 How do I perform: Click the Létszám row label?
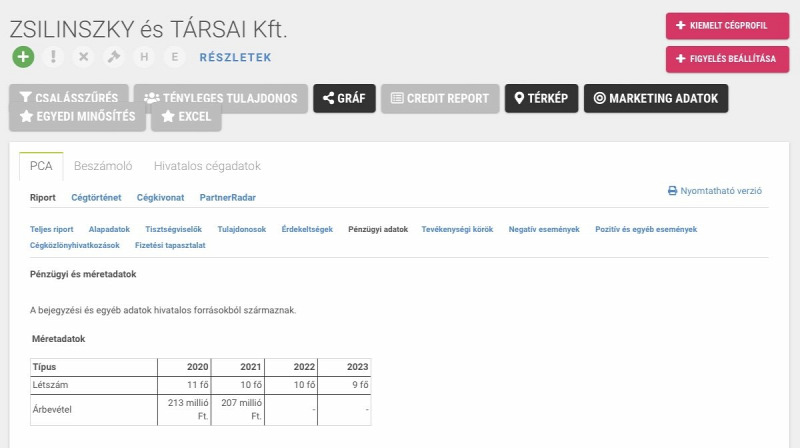(94, 385)
